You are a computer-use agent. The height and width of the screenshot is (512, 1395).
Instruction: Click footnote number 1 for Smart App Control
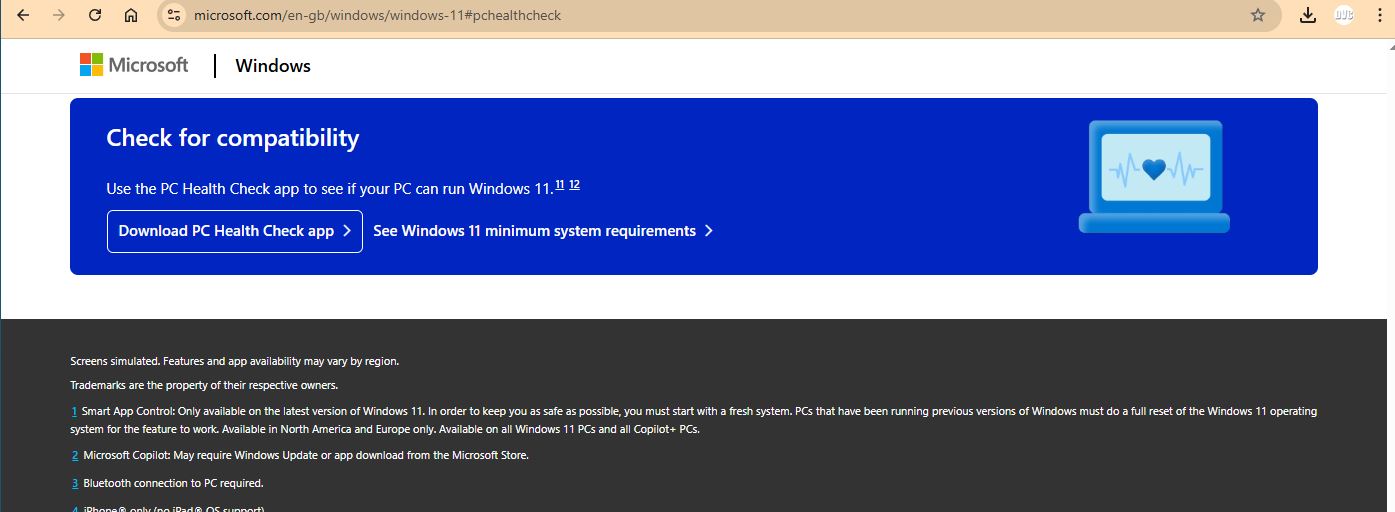74,411
